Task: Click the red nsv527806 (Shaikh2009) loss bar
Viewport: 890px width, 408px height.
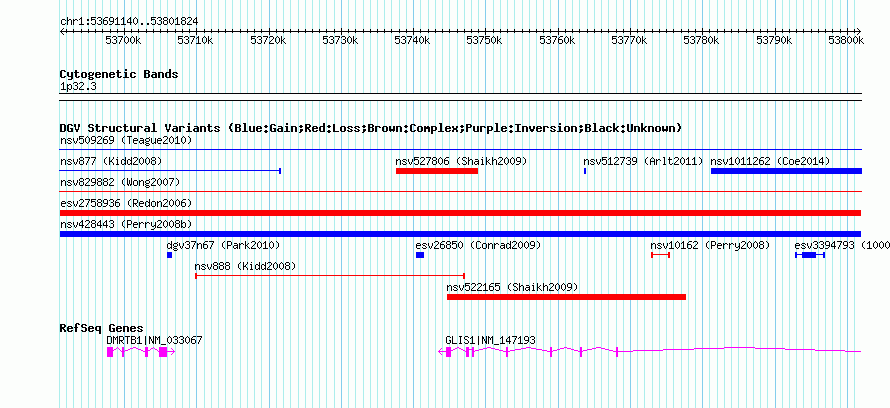Action: click(436, 171)
